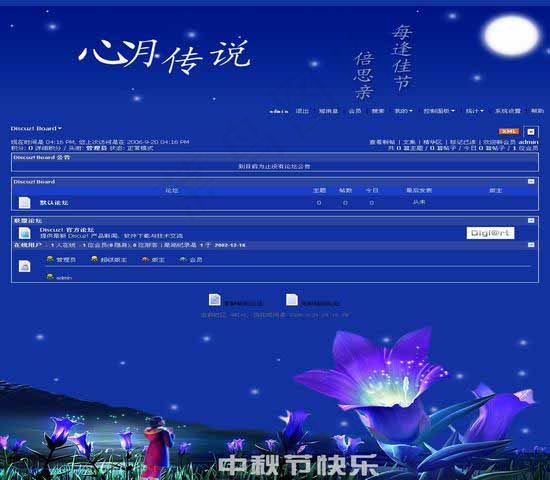The width and height of the screenshot is (550, 480).
Task: Click the red moderator (版主) legend icon
Action: [145, 259]
